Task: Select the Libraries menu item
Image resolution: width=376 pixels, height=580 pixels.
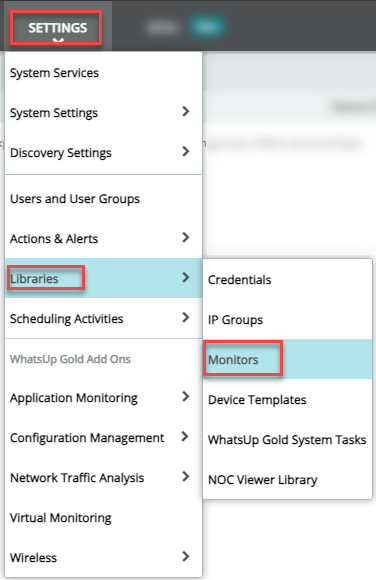Action: 103,278
